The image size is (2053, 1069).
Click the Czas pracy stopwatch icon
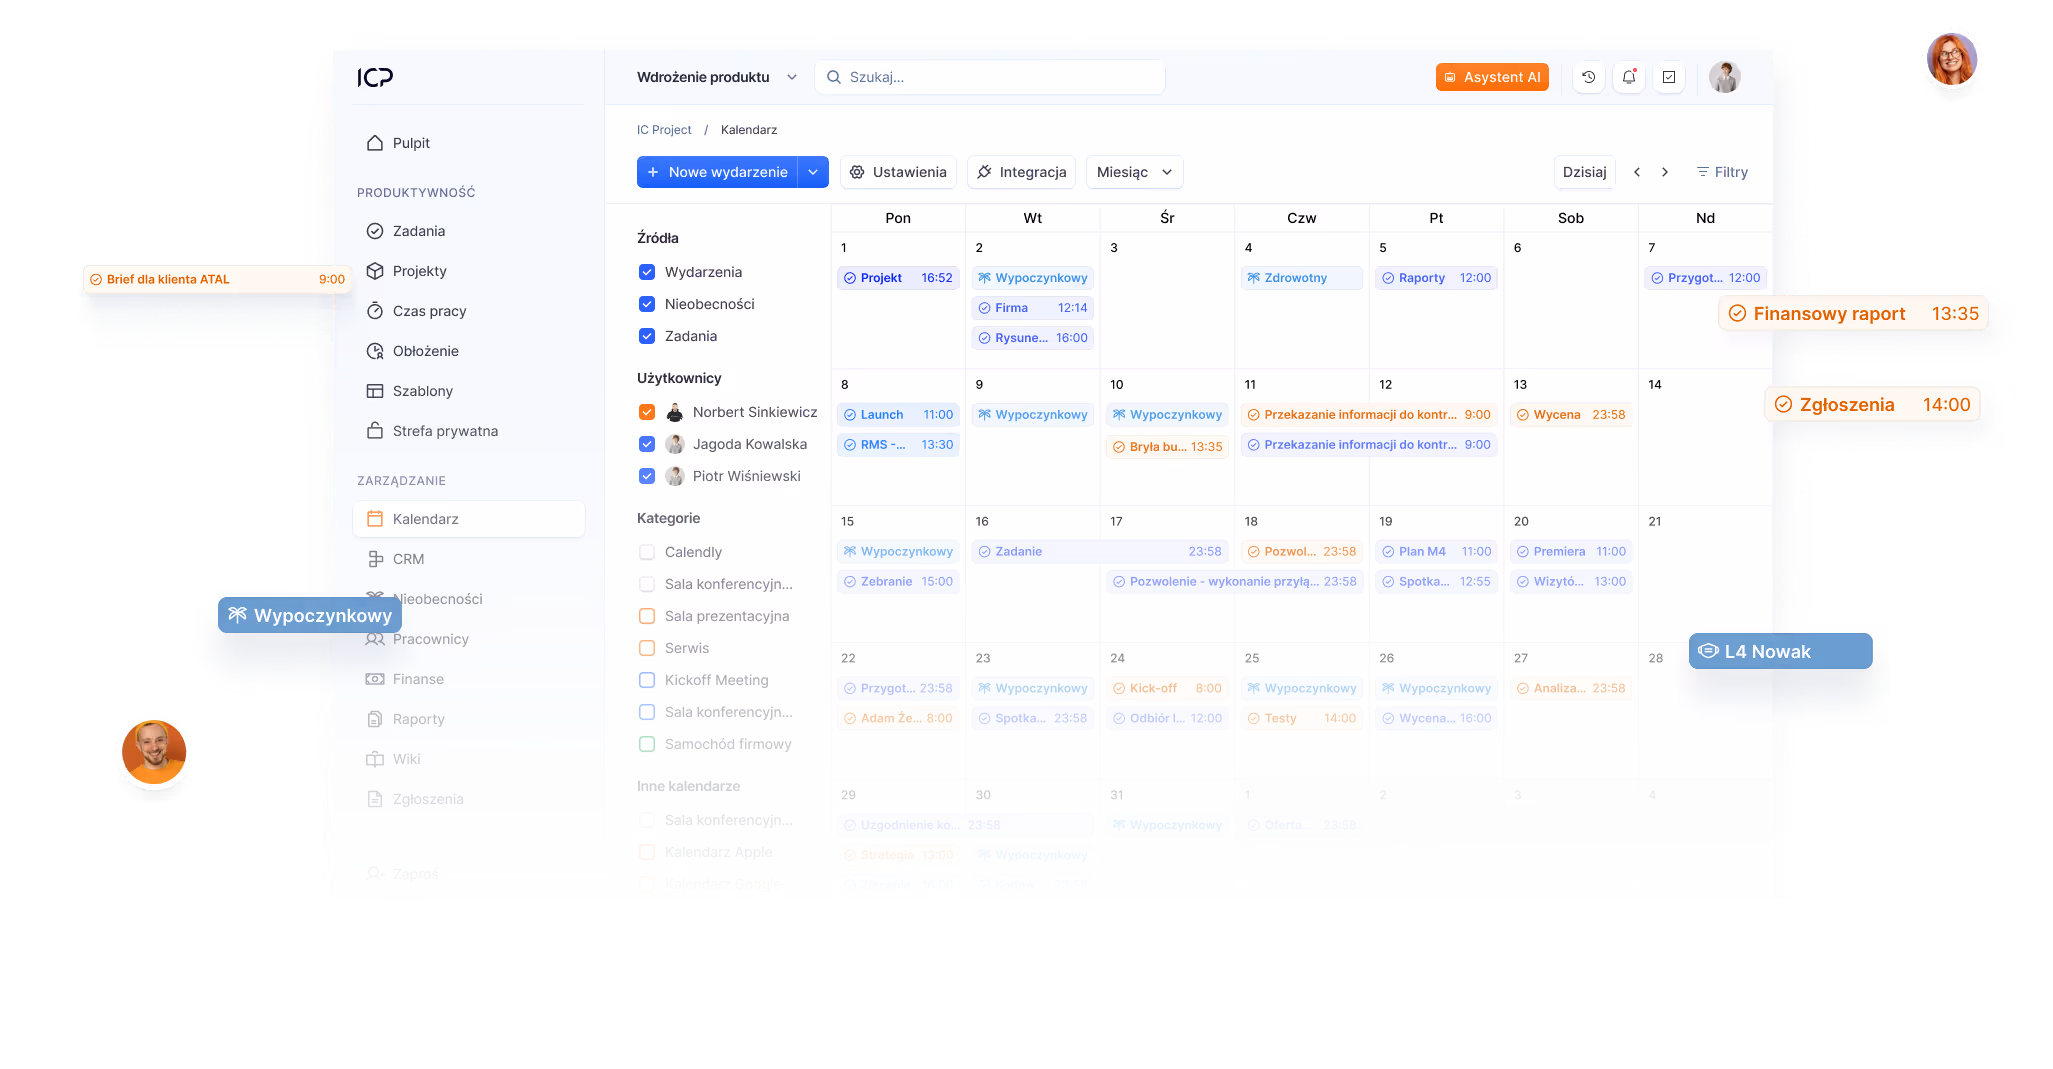[x=375, y=311]
